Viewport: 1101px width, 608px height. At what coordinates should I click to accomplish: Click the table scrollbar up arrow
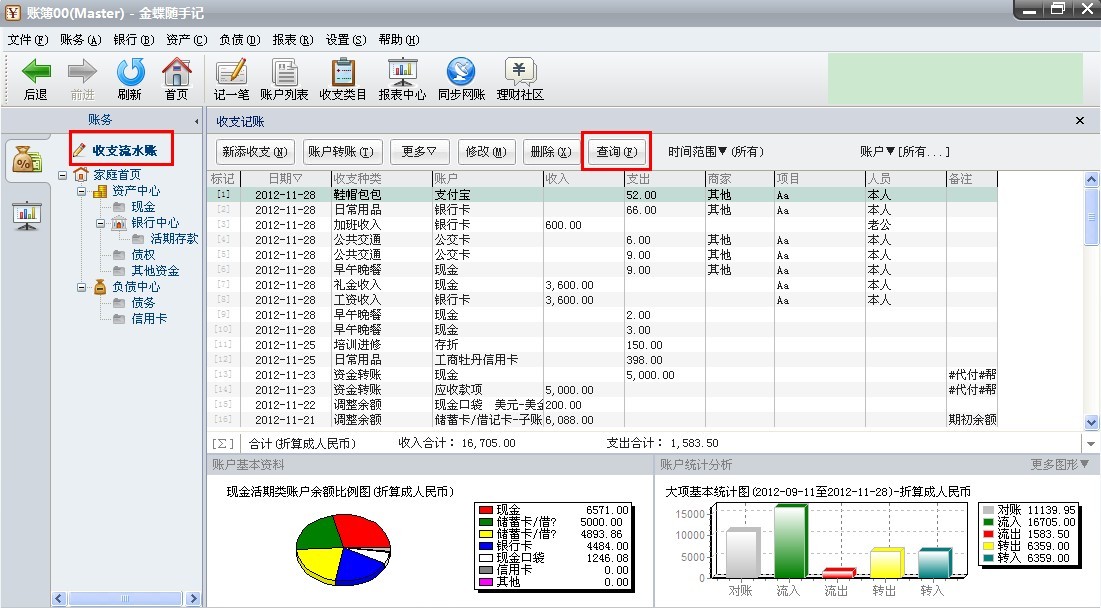click(1091, 179)
